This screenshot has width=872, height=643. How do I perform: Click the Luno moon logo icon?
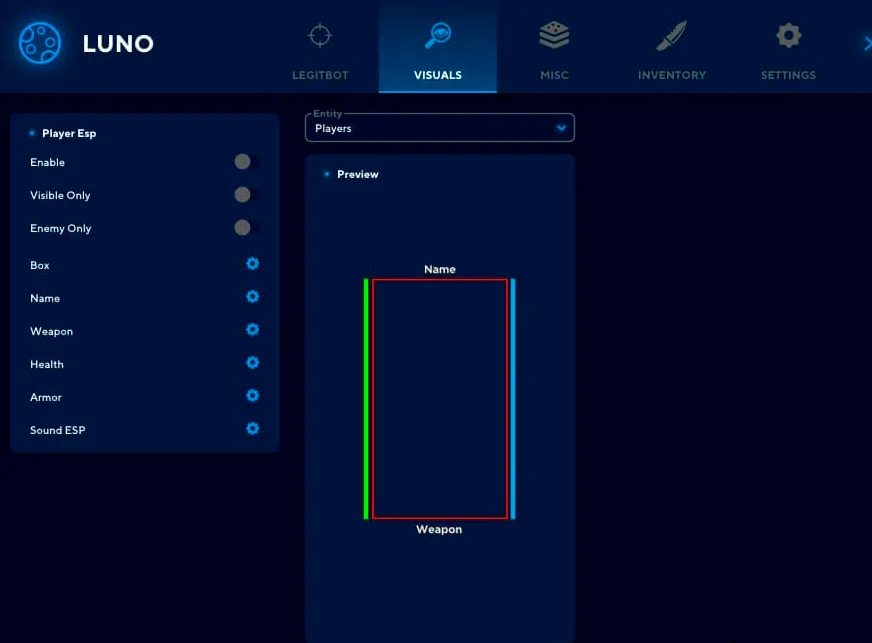tap(40, 43)
